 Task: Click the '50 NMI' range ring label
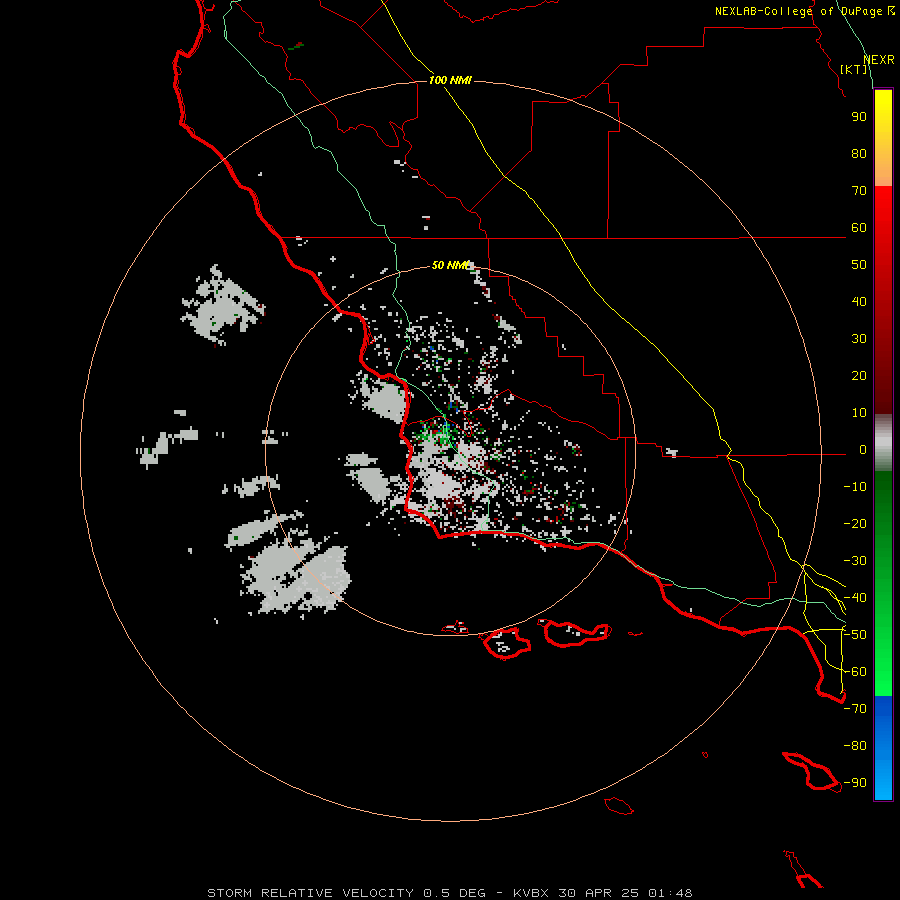pyautogui.click(x=451, y=265)
